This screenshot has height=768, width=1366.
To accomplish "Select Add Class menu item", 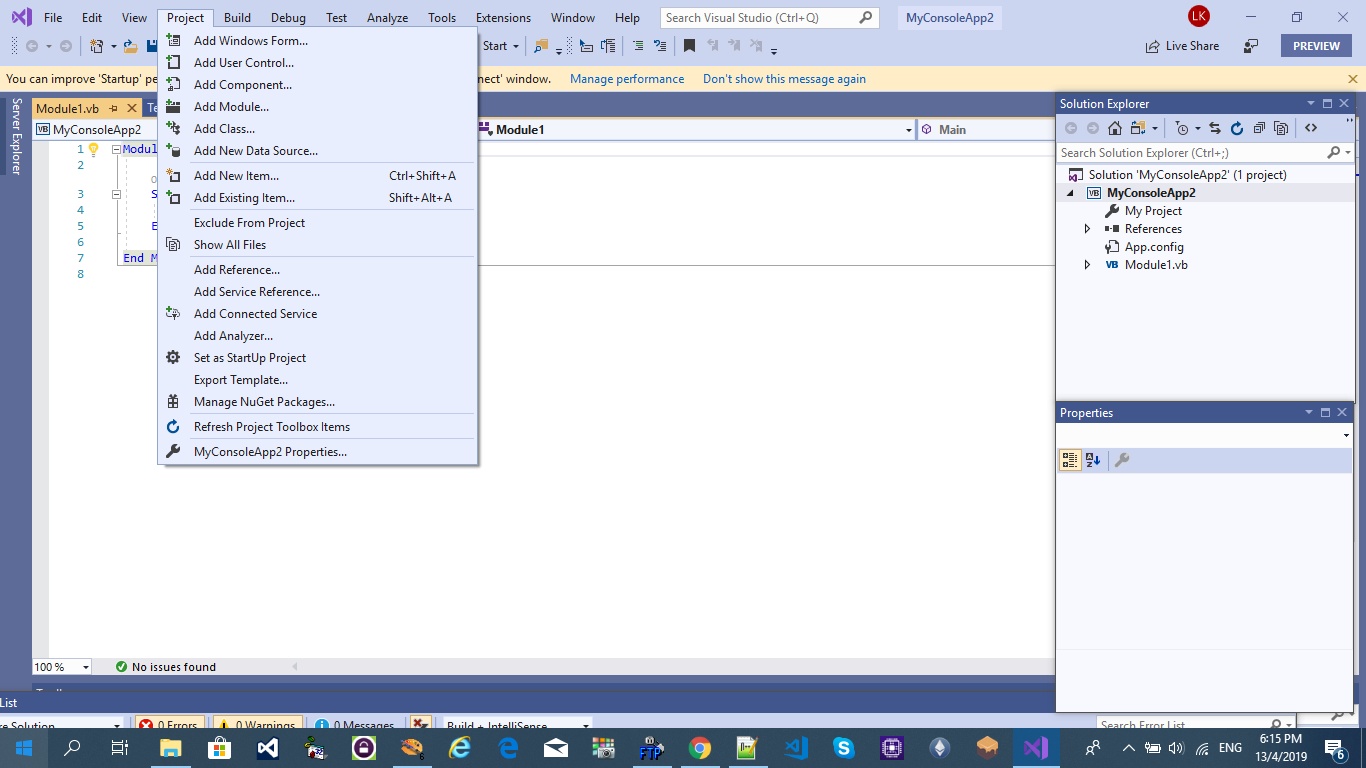I will (318, 129).
